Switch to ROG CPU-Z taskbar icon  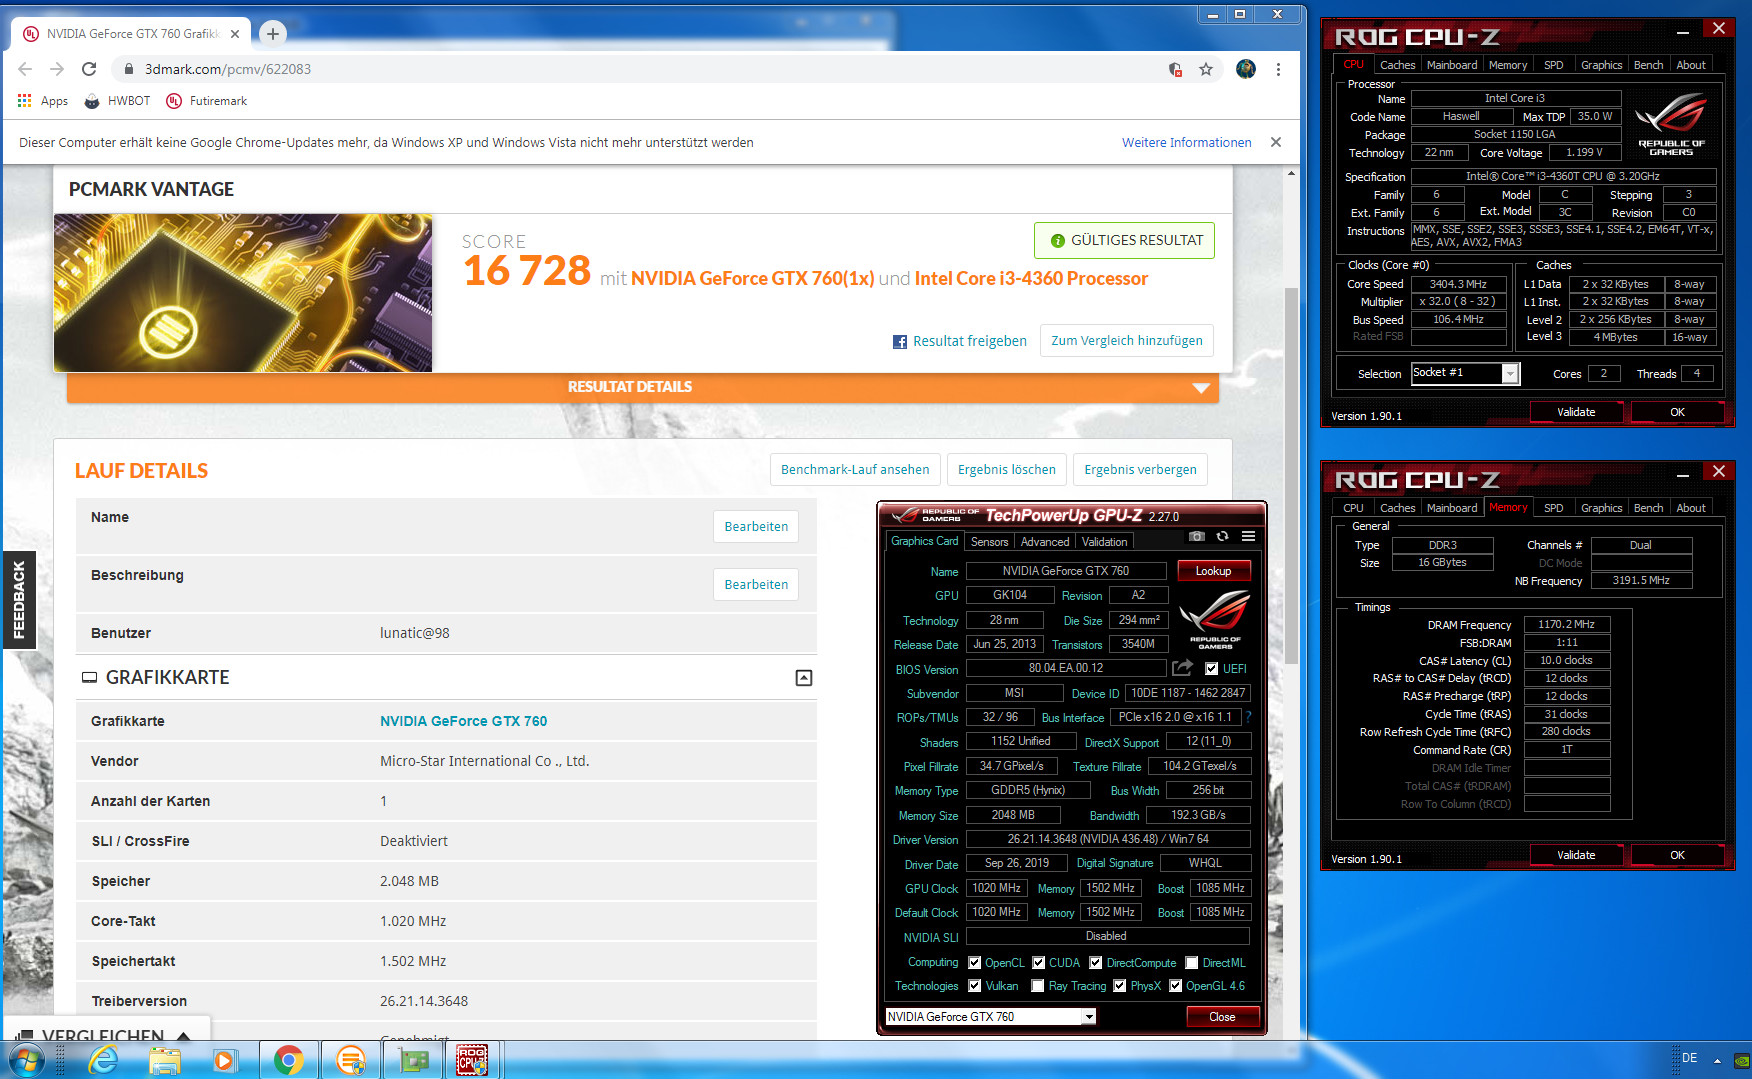472,1060
